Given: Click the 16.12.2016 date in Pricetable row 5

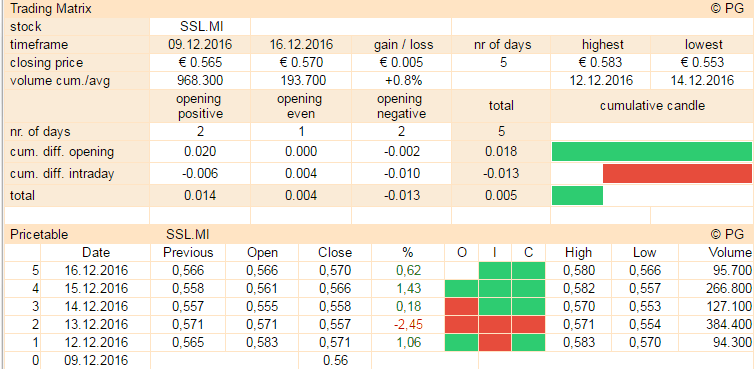Looking at the screenshot, I should [x=96, y=270].
